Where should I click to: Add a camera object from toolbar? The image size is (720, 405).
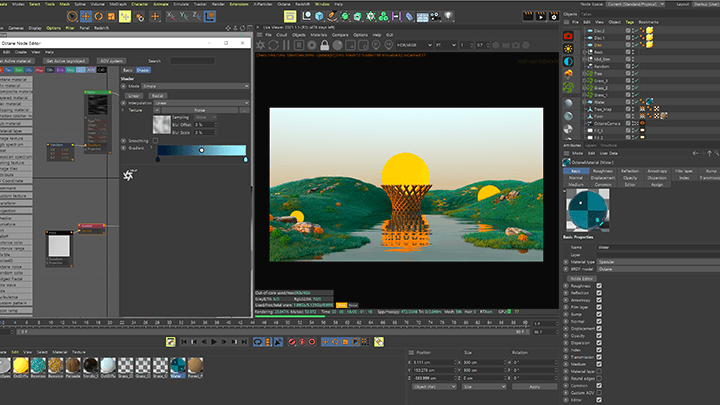click(x=435, y=17)
